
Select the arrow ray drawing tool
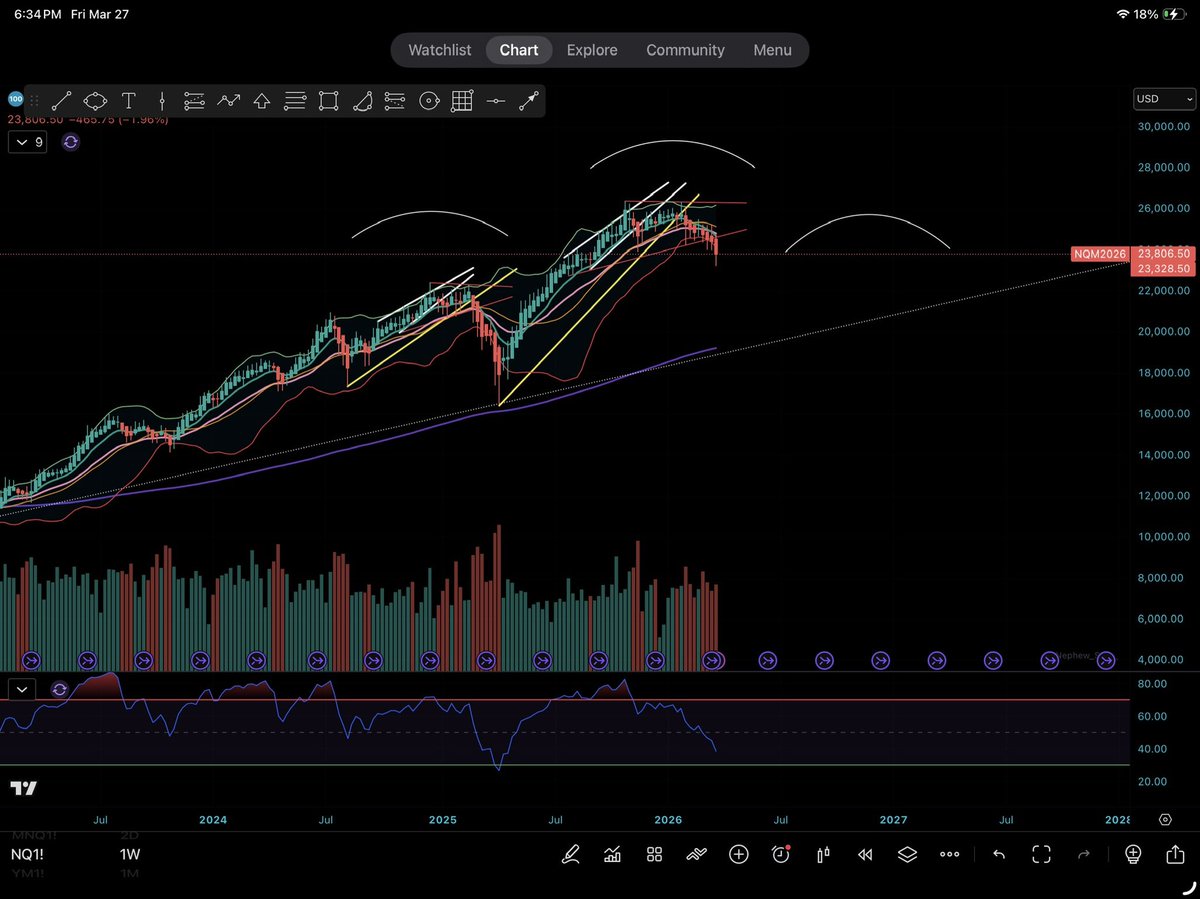529,101
